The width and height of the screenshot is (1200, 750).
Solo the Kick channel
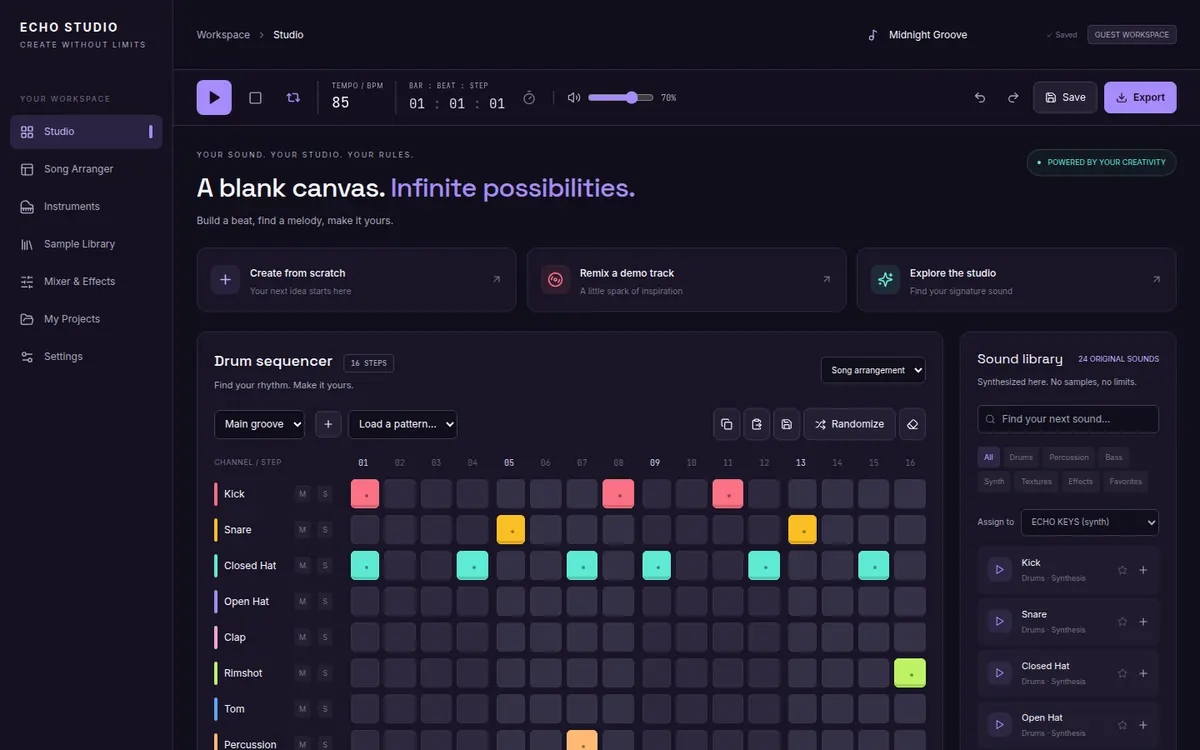pos(324,494)
